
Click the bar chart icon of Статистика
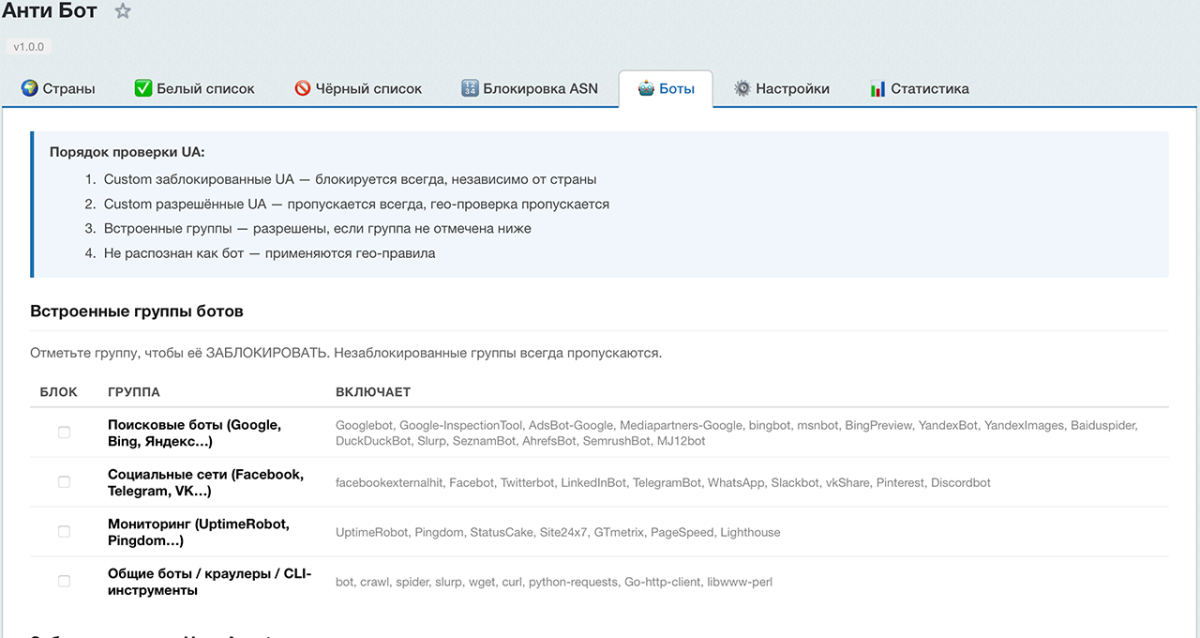pos(878,88)
